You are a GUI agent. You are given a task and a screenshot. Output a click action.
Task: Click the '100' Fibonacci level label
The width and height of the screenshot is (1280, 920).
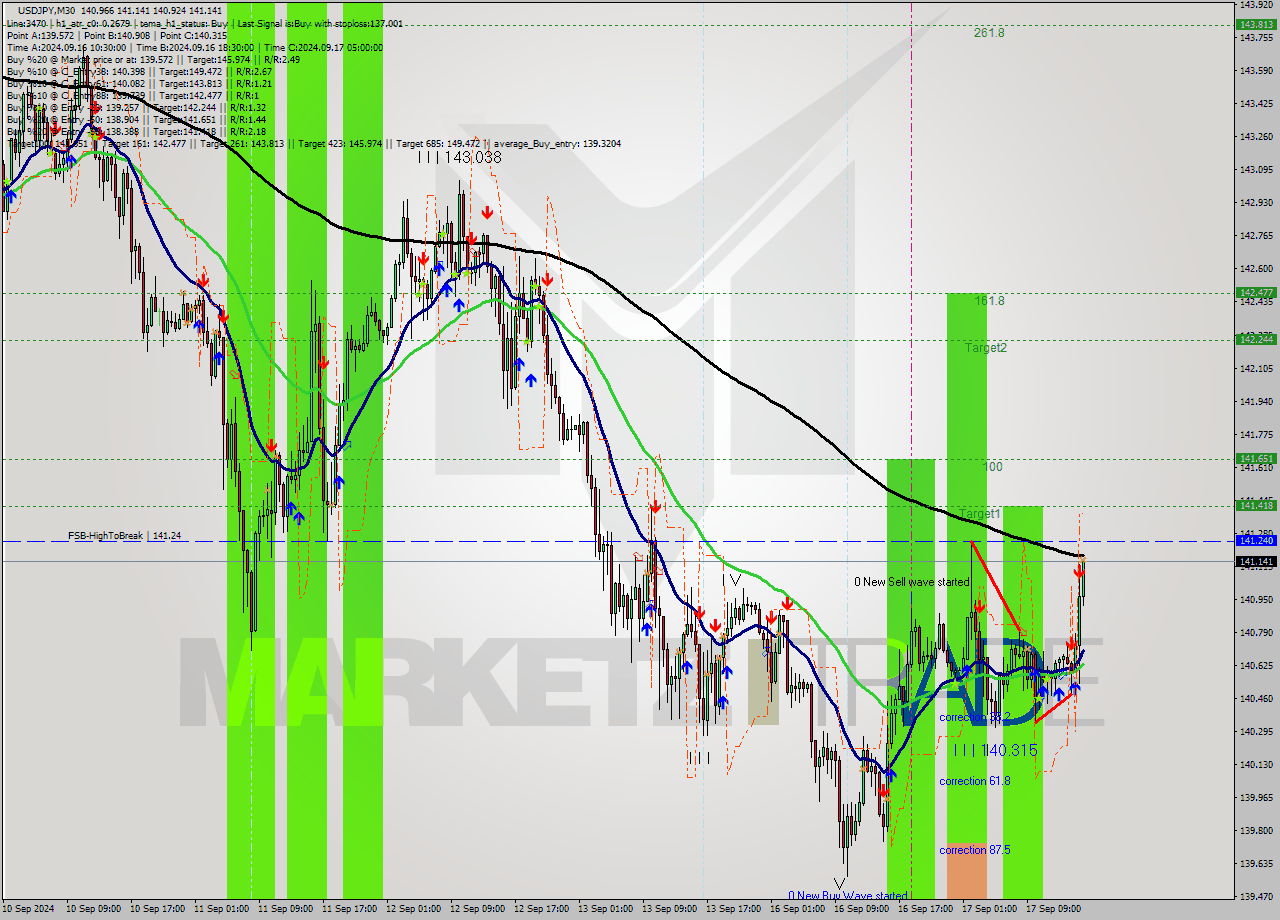(x=992, y=467)
